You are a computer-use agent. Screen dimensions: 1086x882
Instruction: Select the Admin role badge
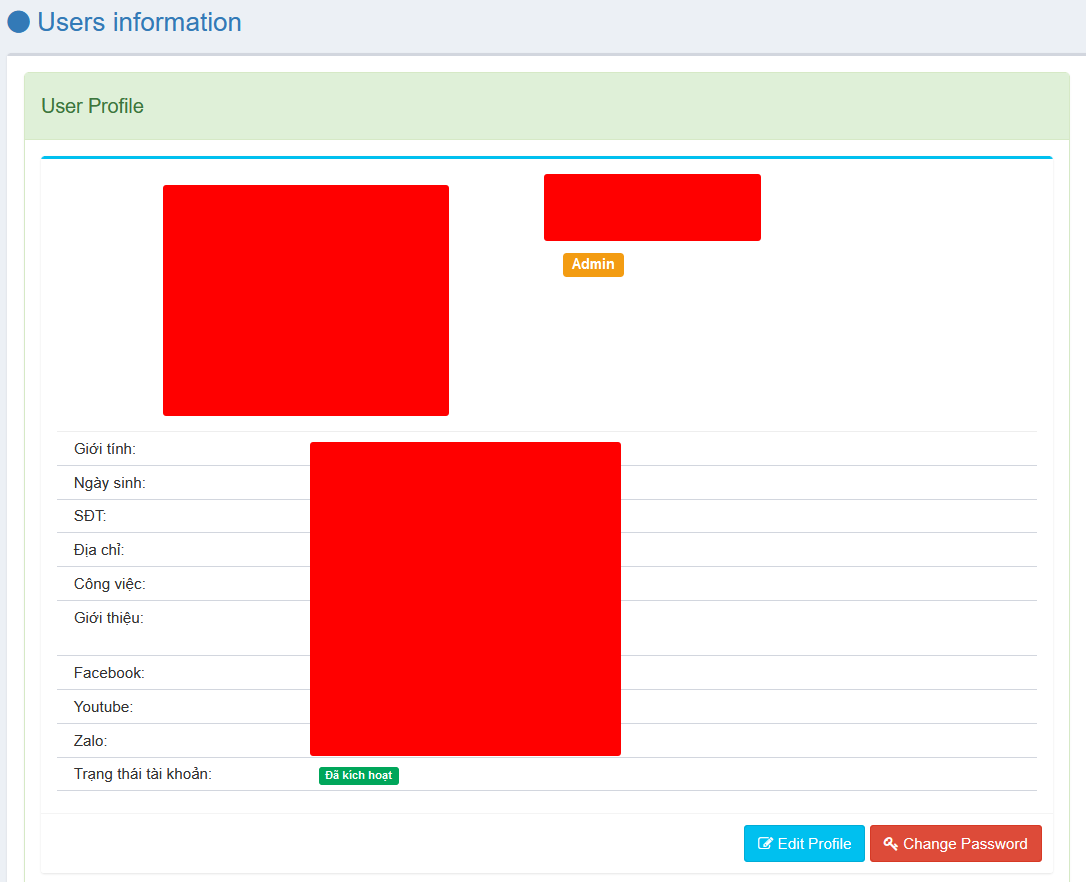[x=593, y=264]
